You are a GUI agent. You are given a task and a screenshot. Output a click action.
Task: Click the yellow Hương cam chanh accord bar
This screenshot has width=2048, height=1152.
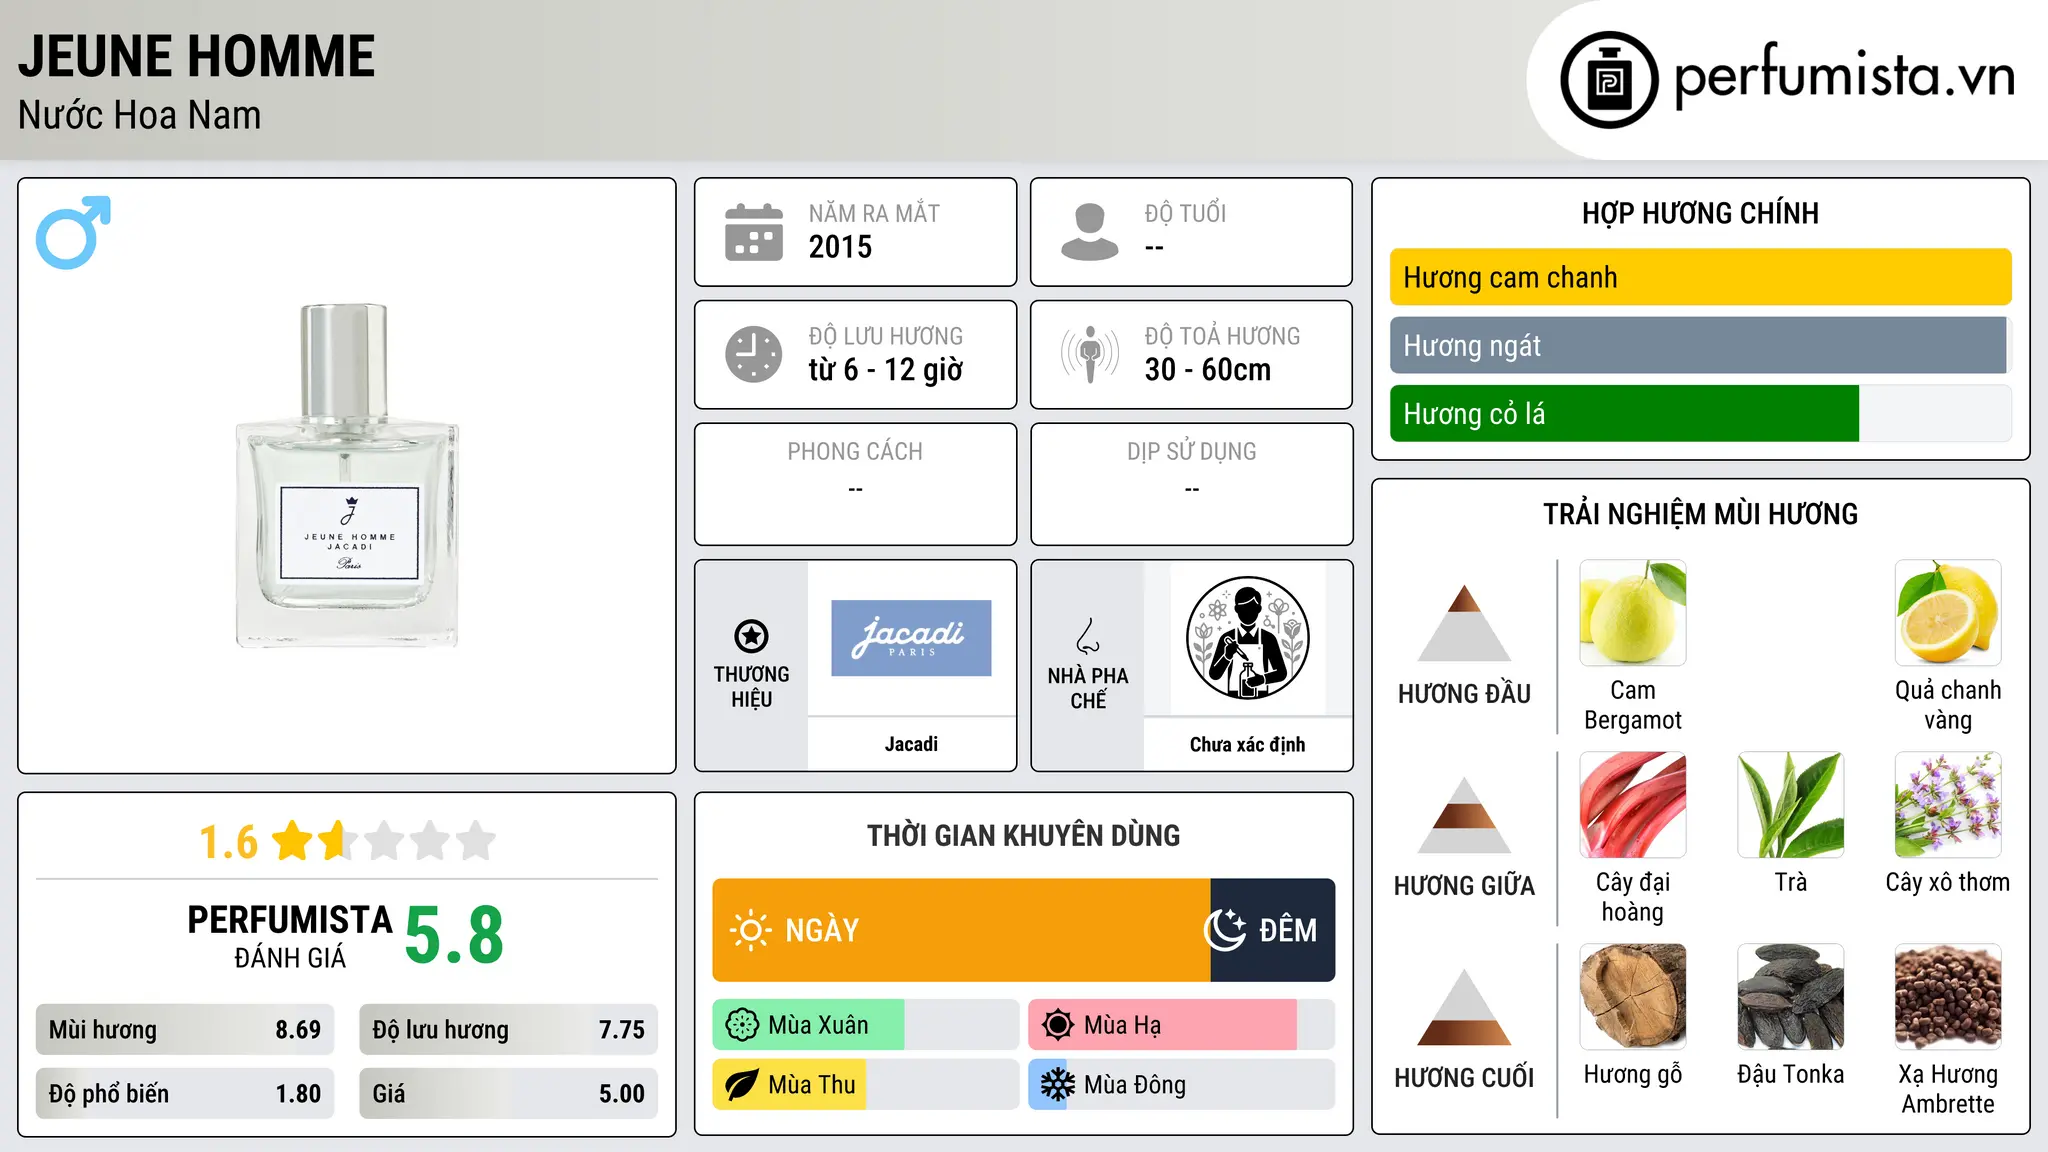coord(1700,277)
